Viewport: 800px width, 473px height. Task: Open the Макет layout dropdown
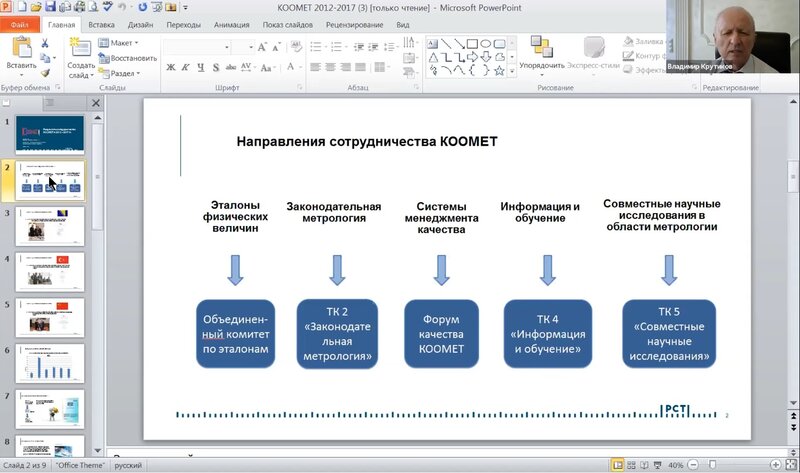point(122,43)
